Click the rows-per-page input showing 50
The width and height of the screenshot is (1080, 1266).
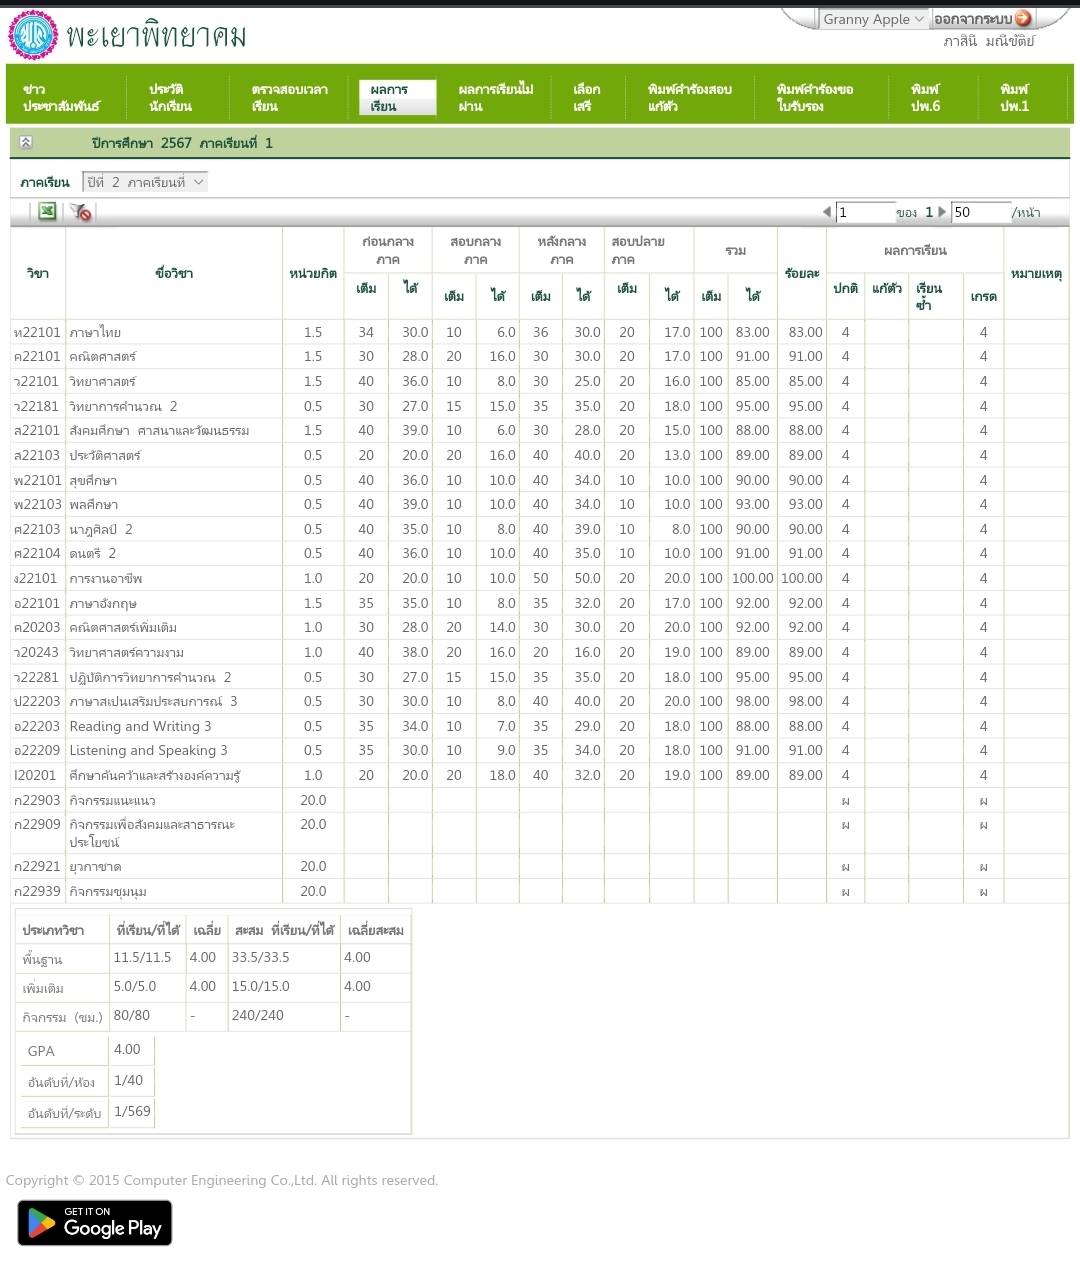point(981,212)
